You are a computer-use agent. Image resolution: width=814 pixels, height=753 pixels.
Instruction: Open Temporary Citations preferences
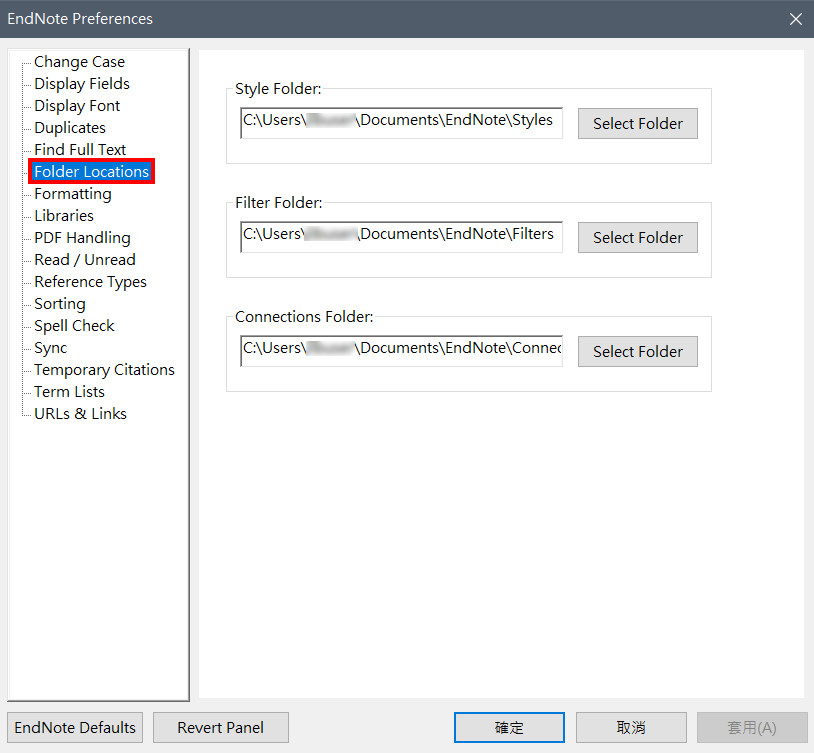tap(104, 370)
